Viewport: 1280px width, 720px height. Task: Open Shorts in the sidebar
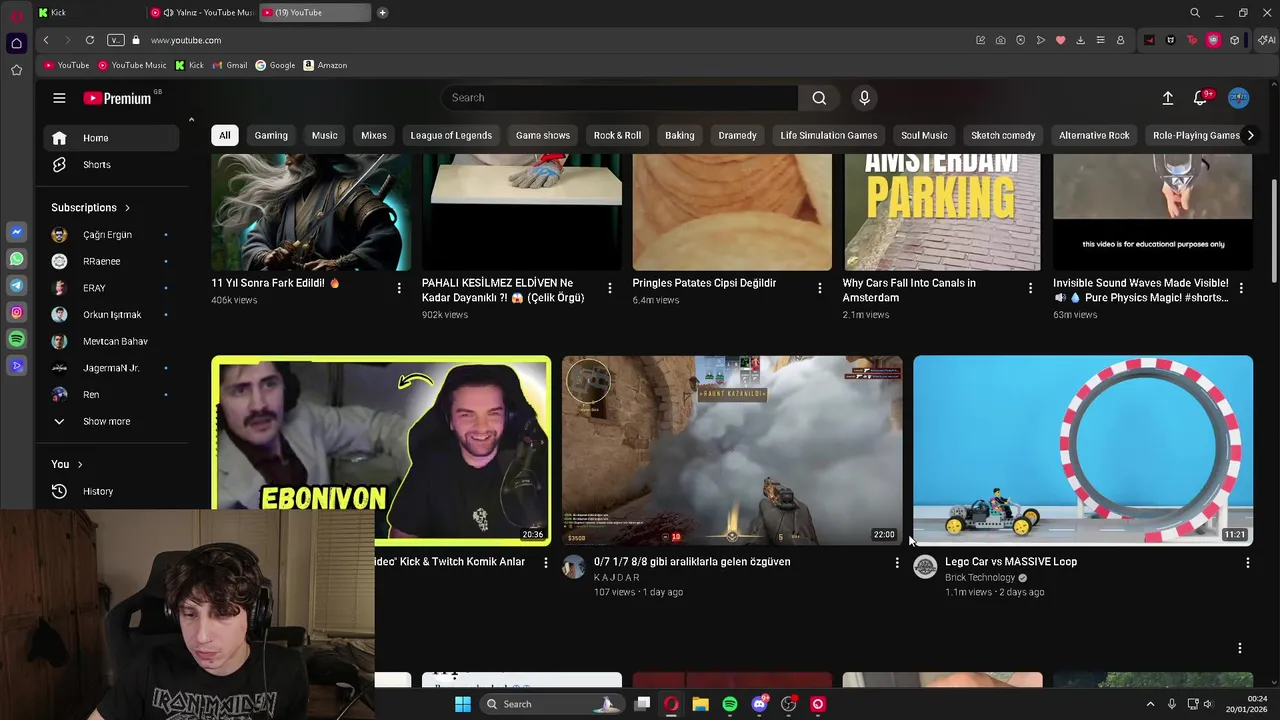pos(110,164)
